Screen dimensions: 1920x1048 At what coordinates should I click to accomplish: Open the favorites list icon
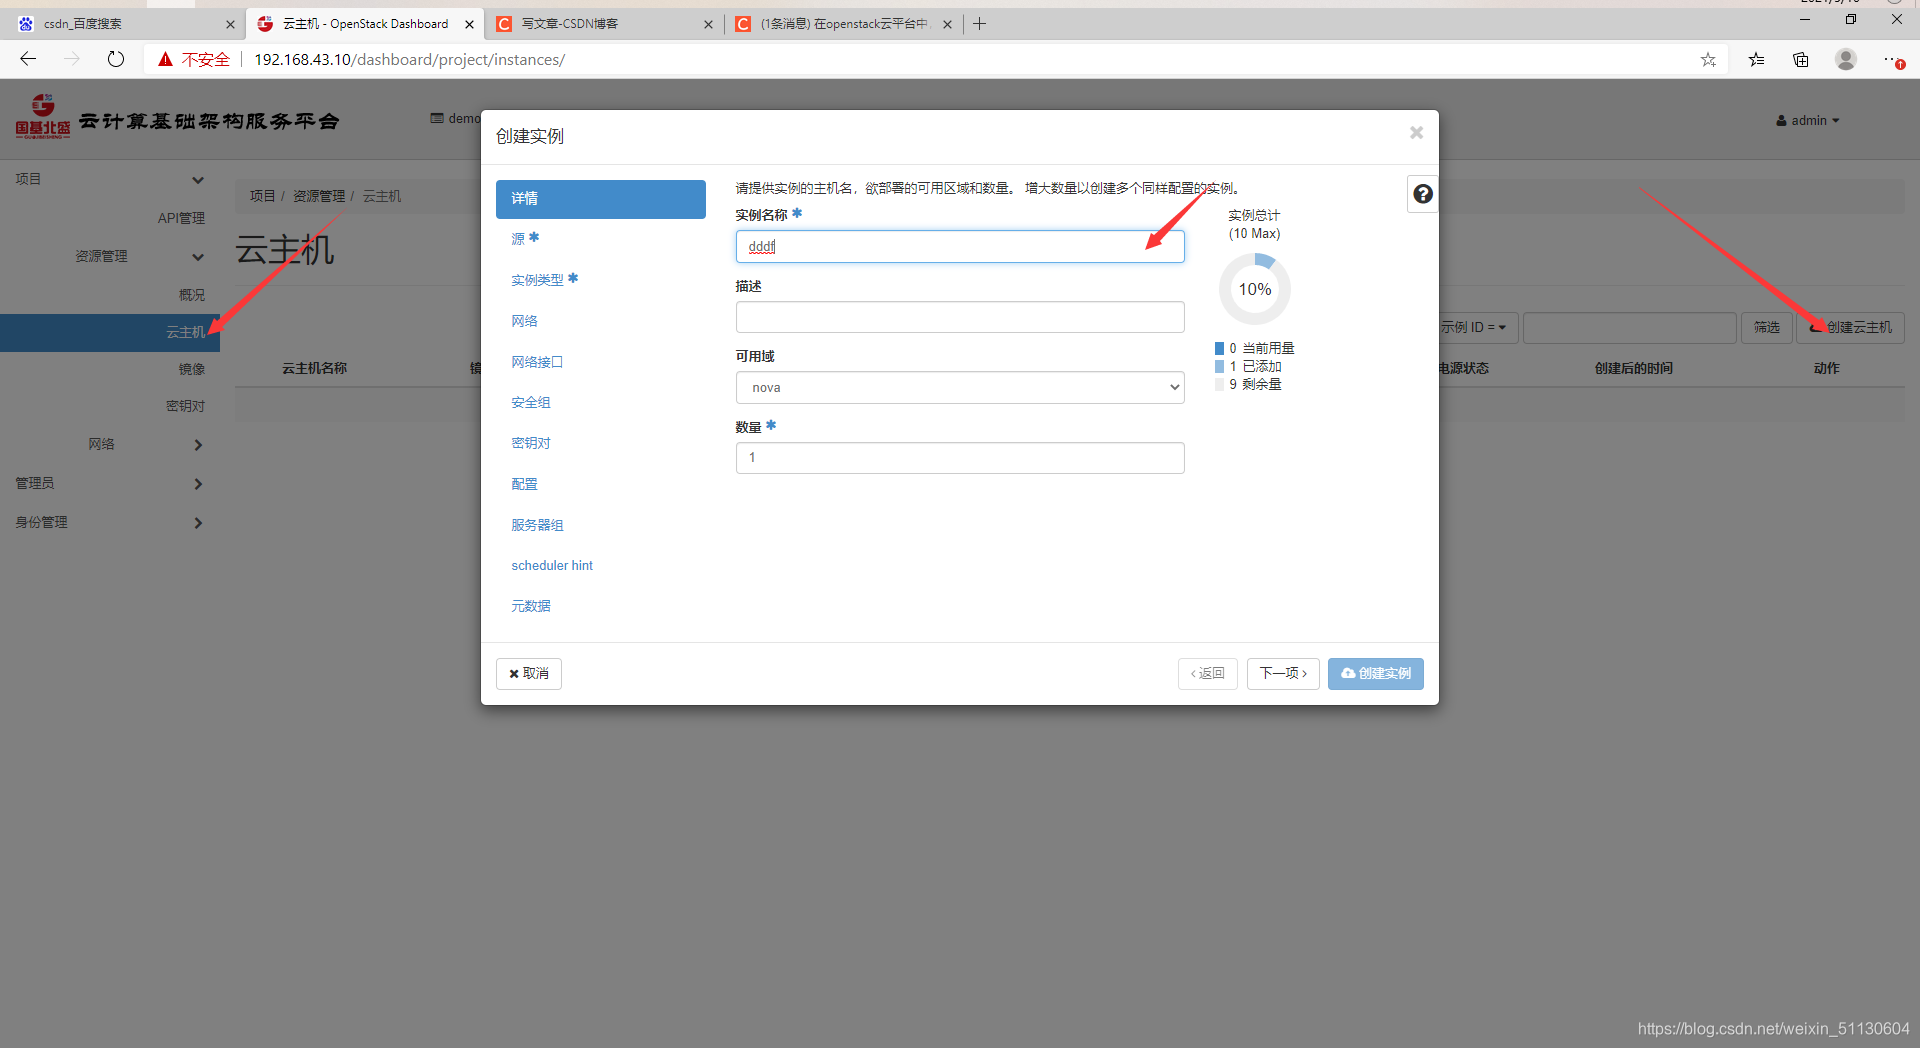click(1756, 60)
